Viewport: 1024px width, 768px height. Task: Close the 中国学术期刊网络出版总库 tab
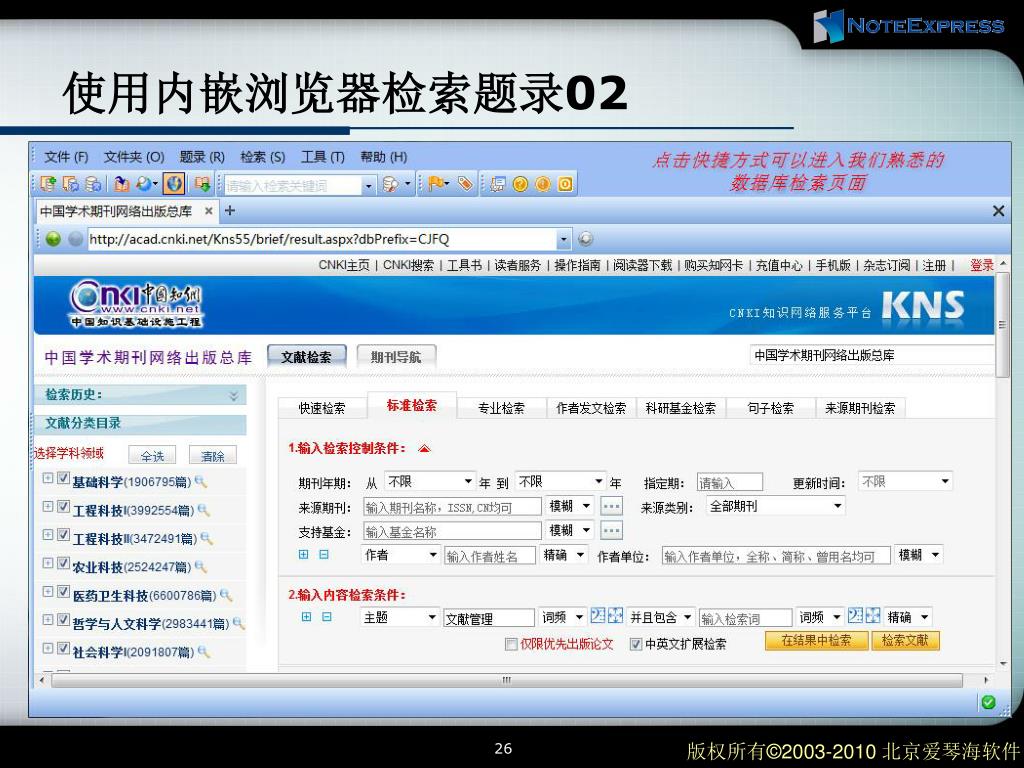click(208, 211)
